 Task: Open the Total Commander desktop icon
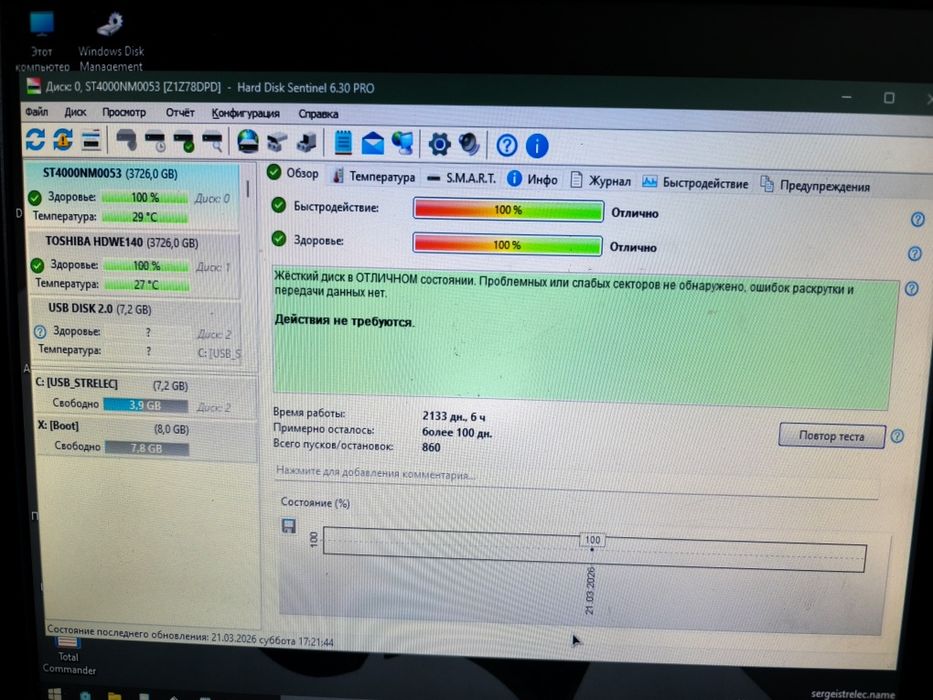click(x=68, y=657)
